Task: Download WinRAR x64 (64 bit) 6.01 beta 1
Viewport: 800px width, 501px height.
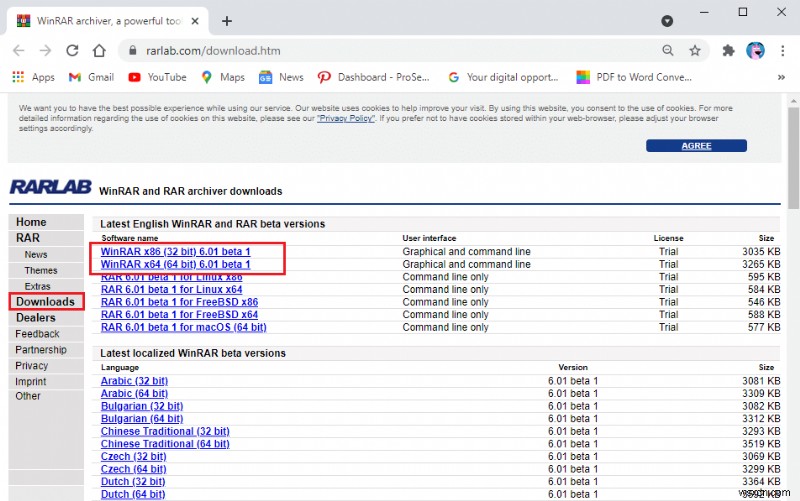Action: [175, 265]
